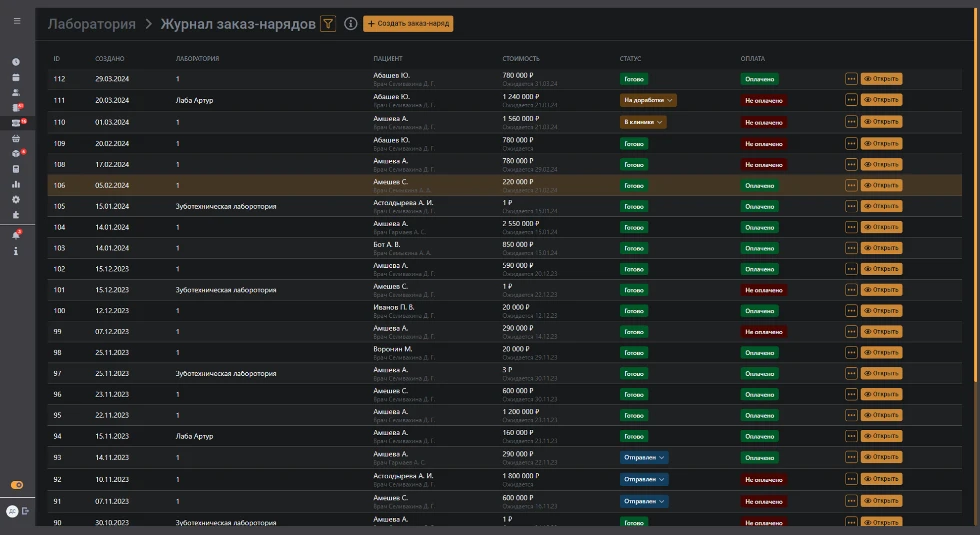Open the "В клинике" status dropdown for order 110

(x=643, y=122)
